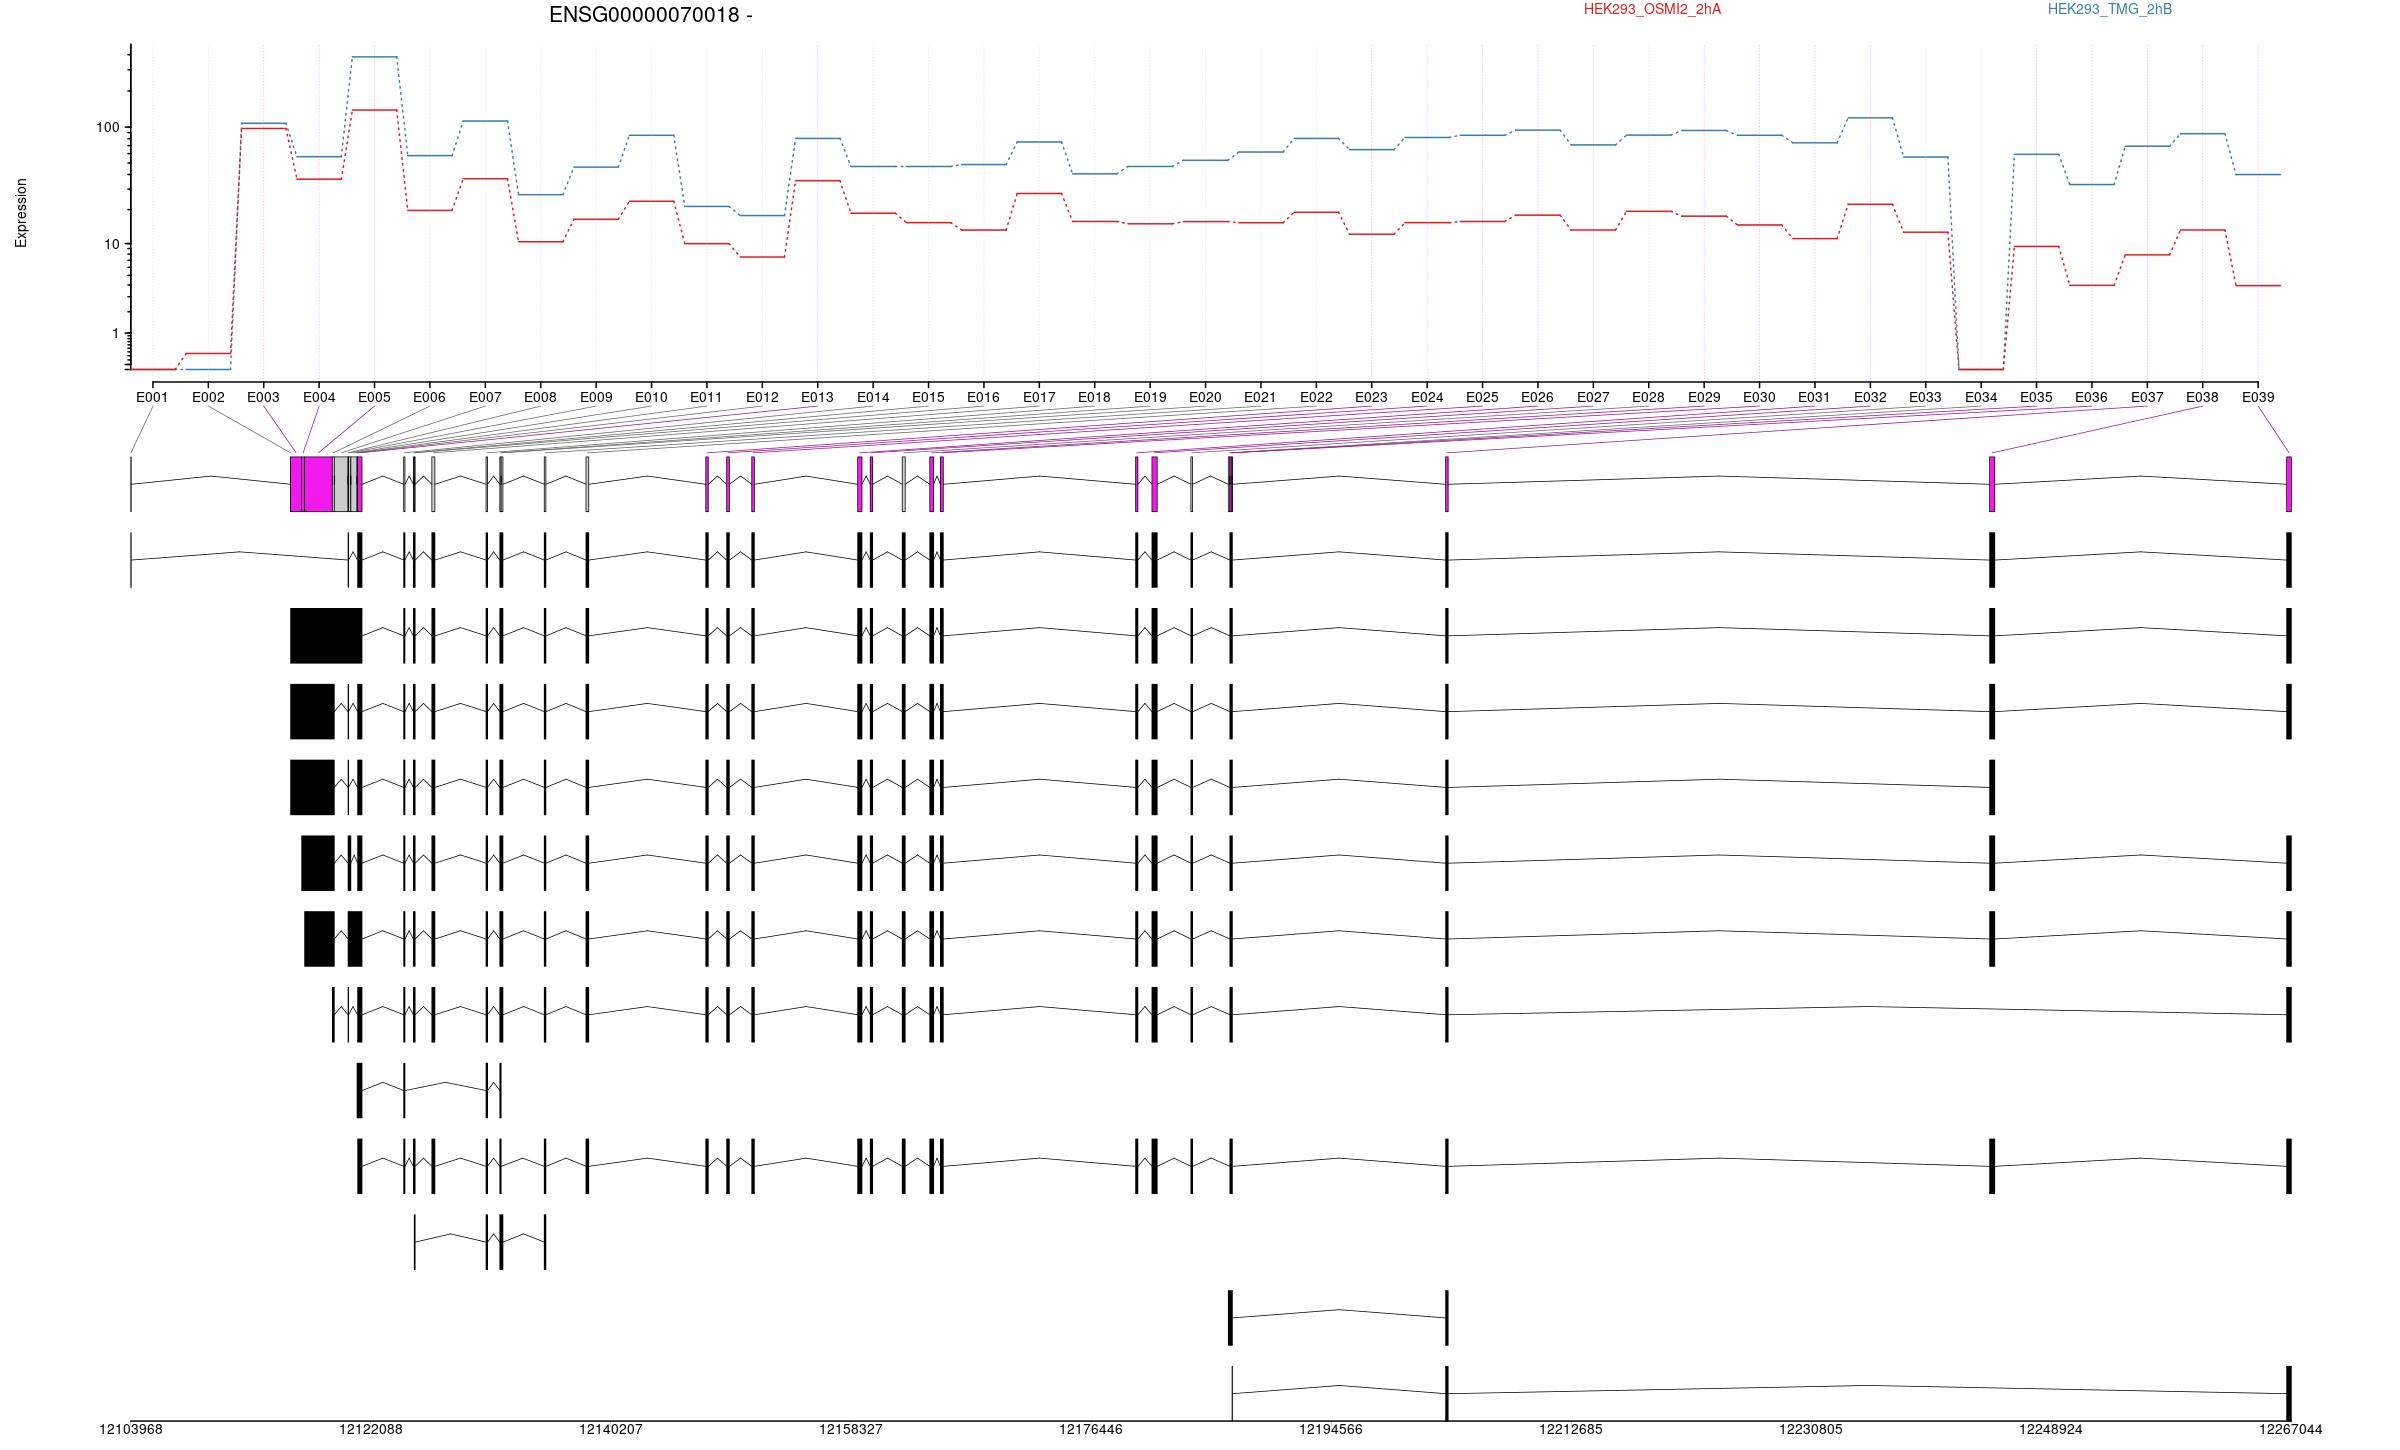Click genomic coordinate 12158327
This screenshot has width=2400, height=1450.
coord(850,1429)
